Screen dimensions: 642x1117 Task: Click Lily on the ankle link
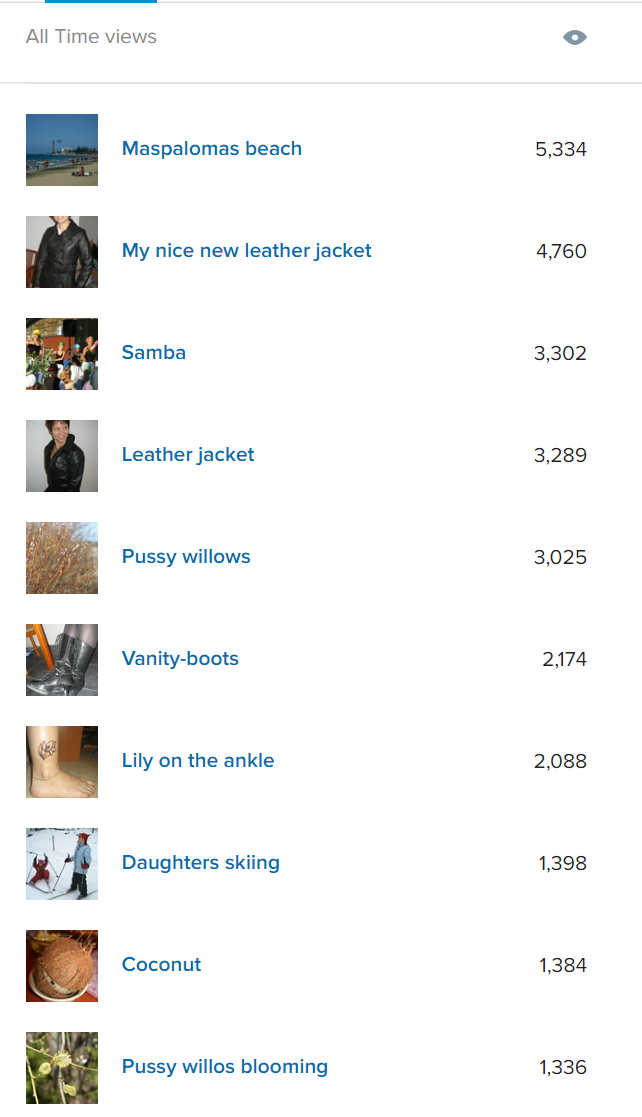point(198,761)
